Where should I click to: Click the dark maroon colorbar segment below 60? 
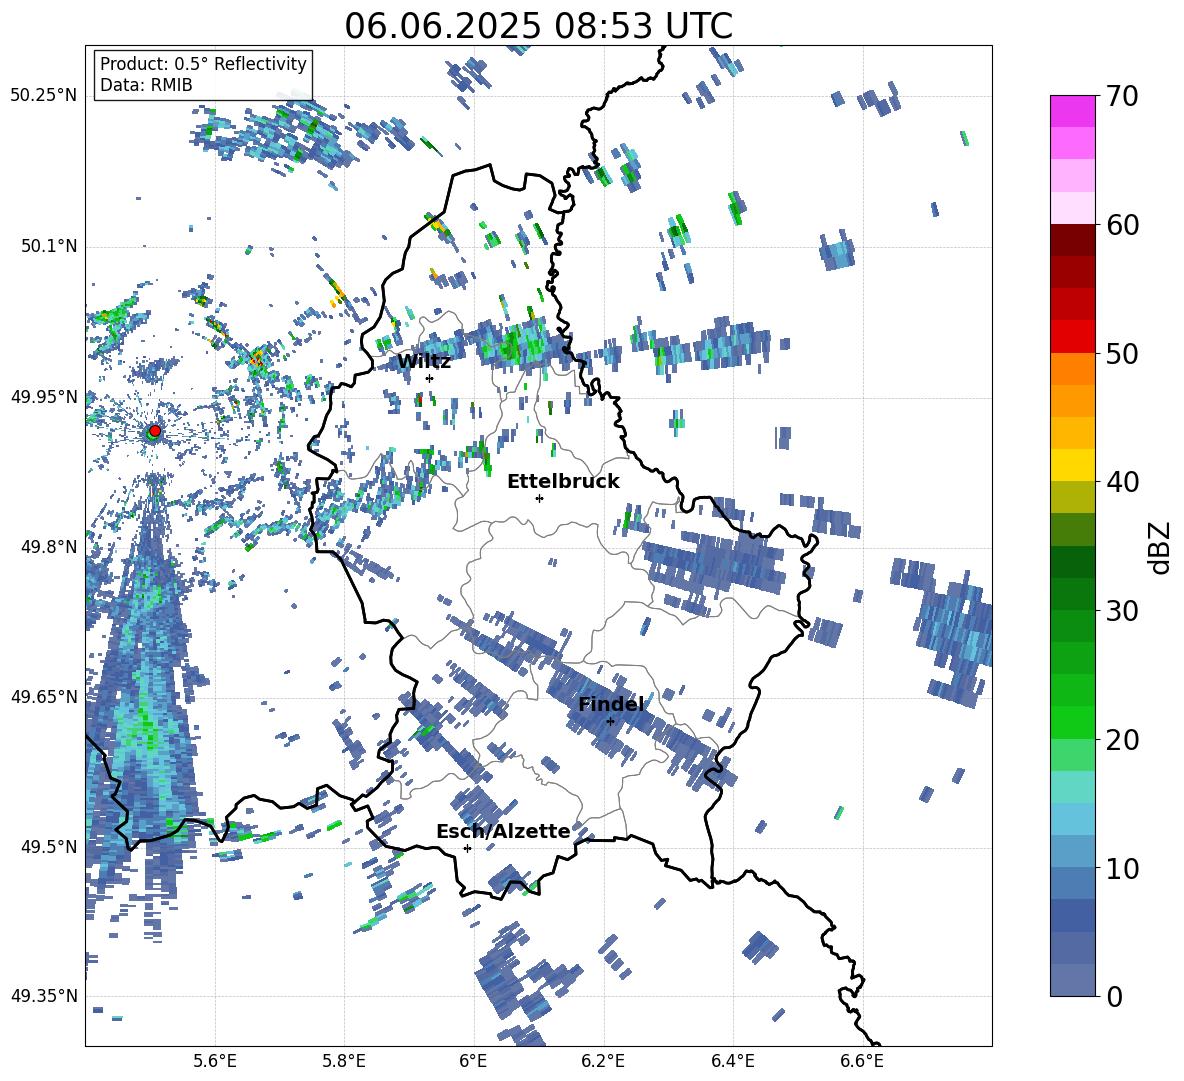(x=1072, y=240)
